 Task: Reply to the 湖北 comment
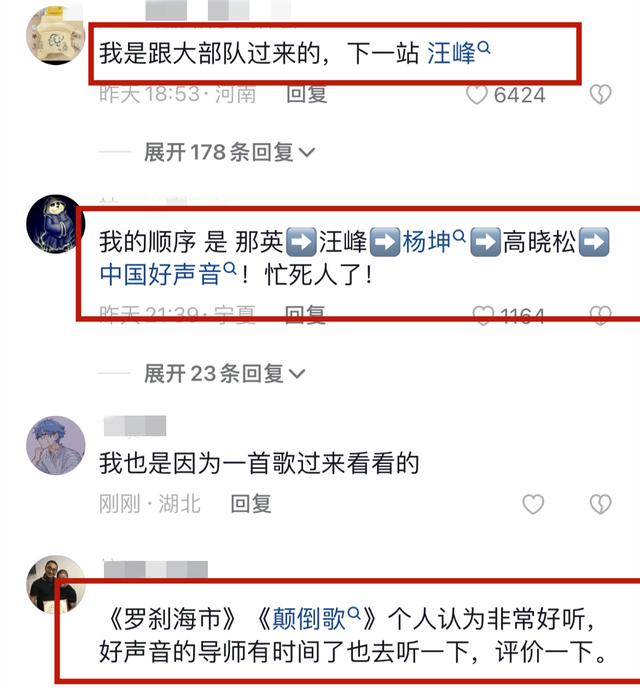click(x=251, y=504)
